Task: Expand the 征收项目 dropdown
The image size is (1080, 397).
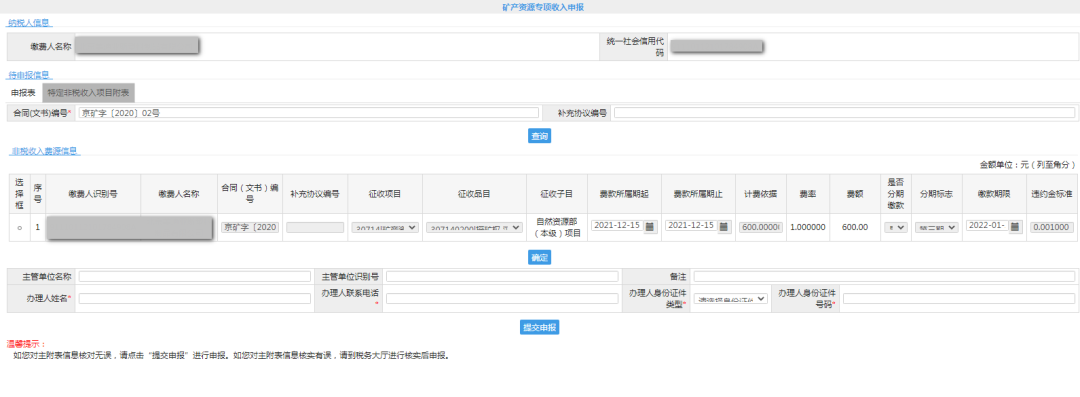Action: [x=384, y=227]
